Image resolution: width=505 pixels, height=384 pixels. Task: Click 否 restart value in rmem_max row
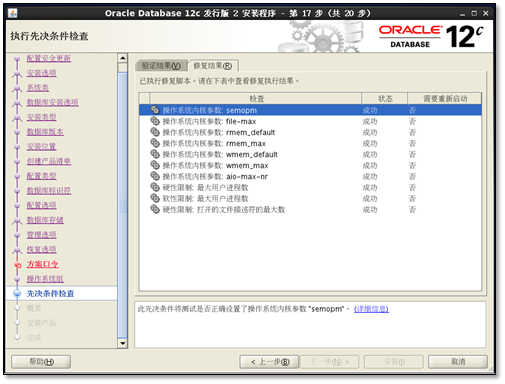pos(412,143)
